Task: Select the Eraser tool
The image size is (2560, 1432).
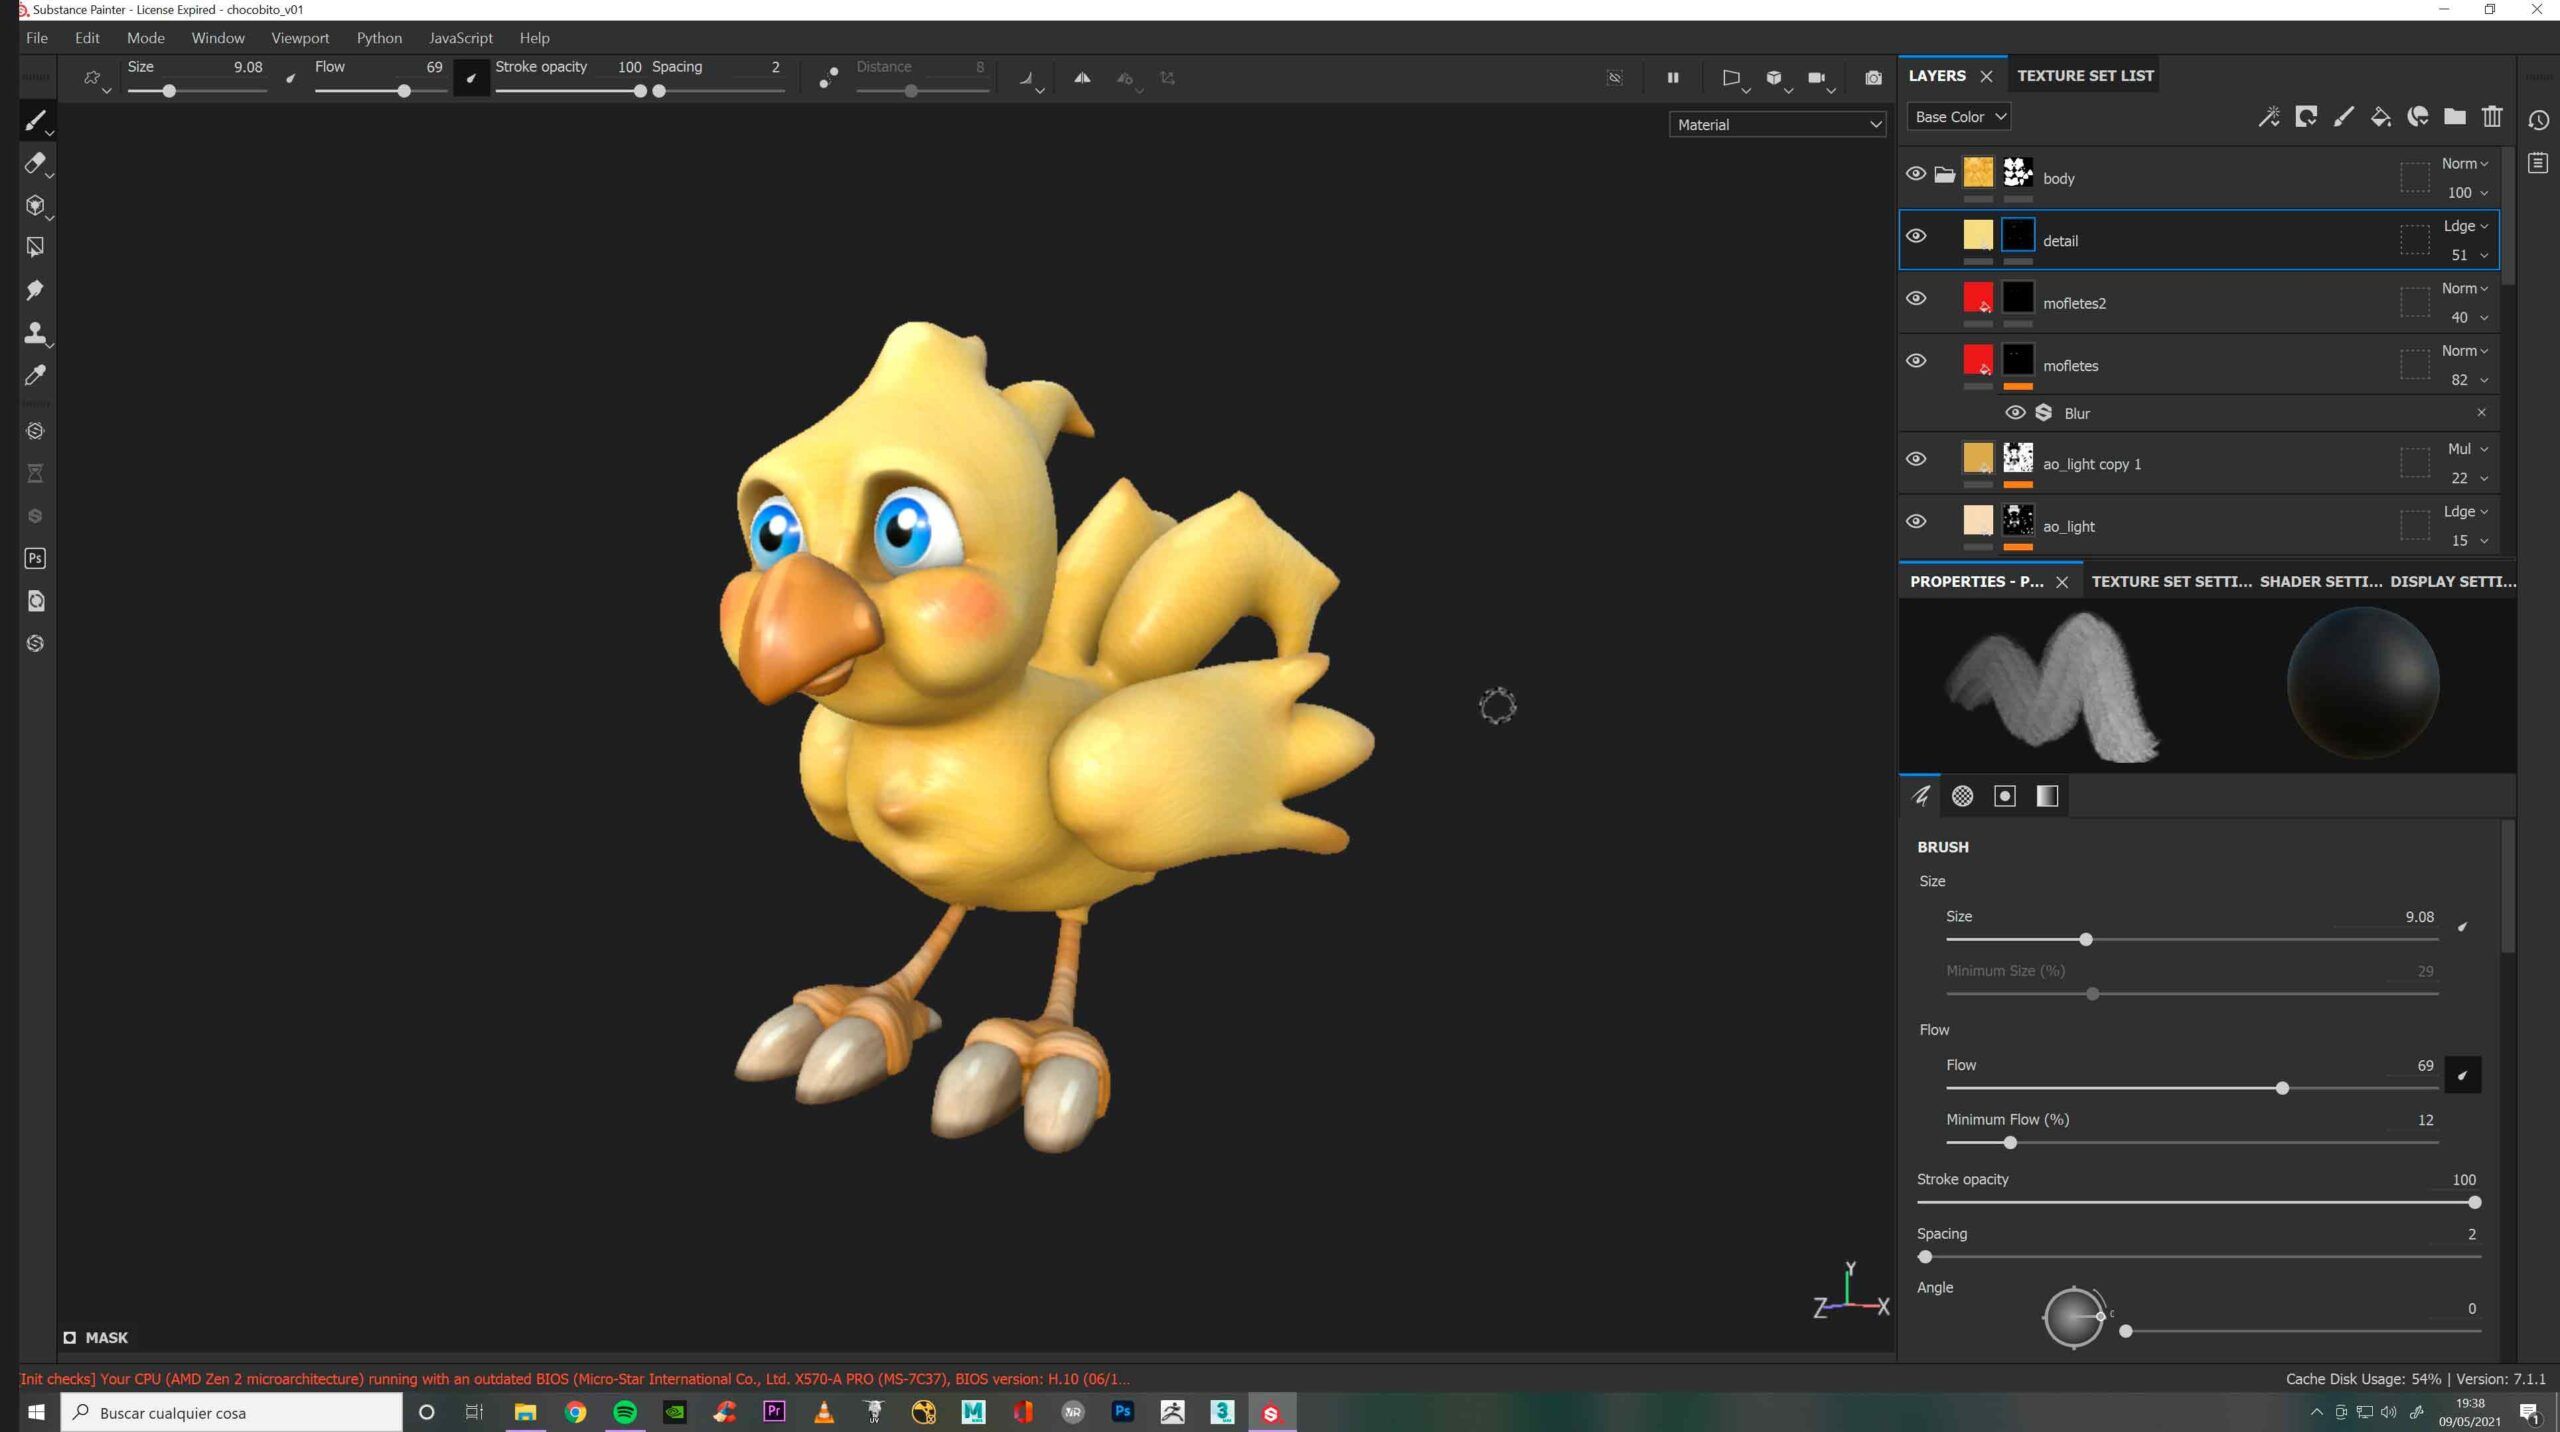Action: click(35, 163)
